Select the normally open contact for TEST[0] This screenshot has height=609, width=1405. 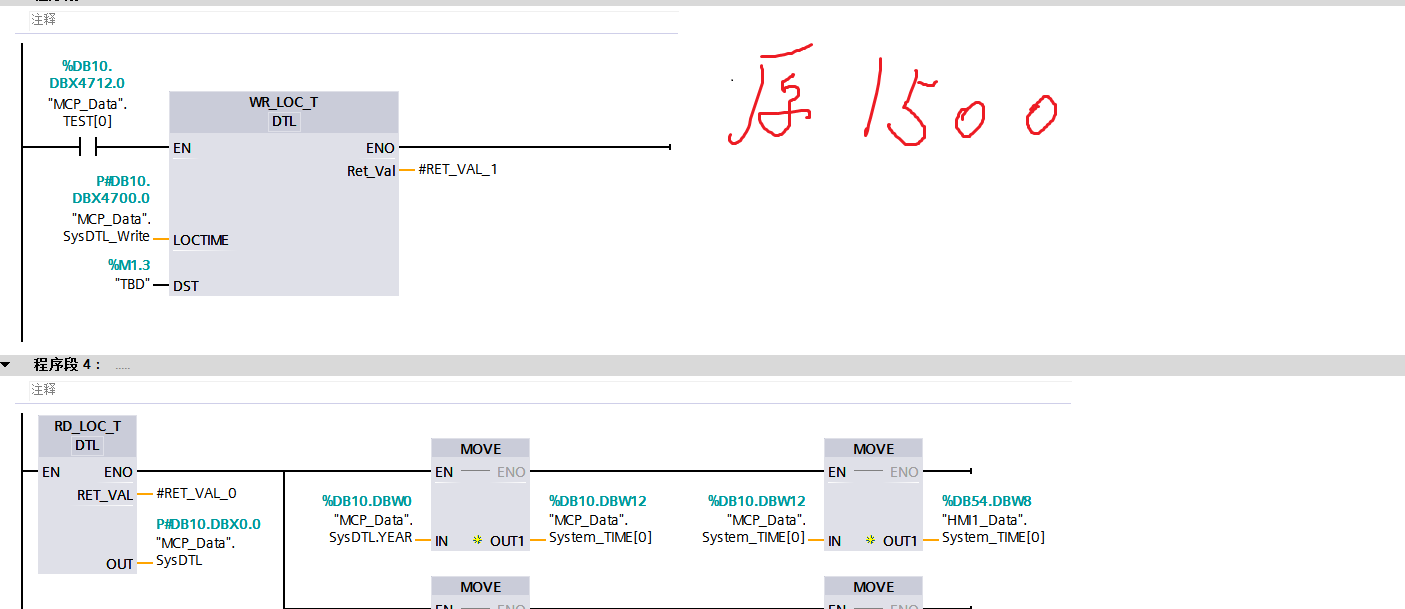coord(88,148)
